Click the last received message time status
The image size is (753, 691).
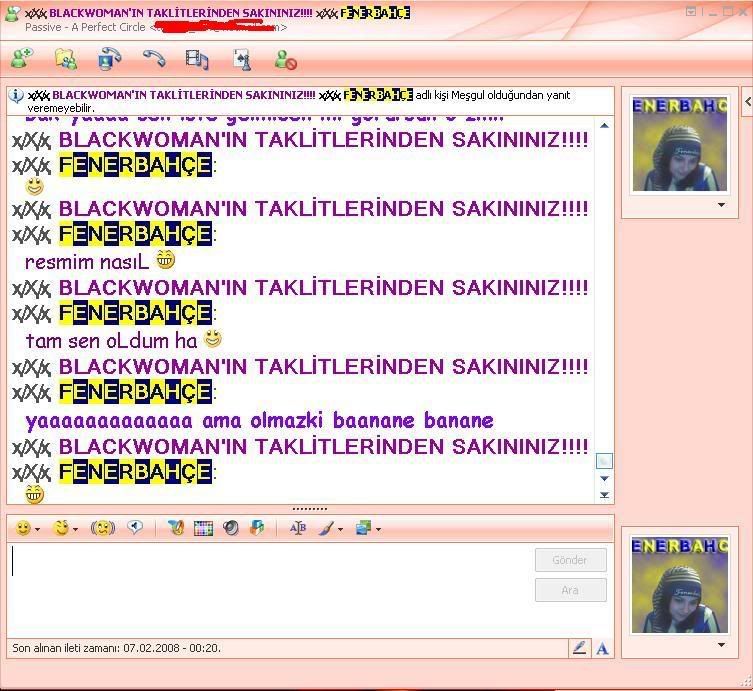coord(116,648)
